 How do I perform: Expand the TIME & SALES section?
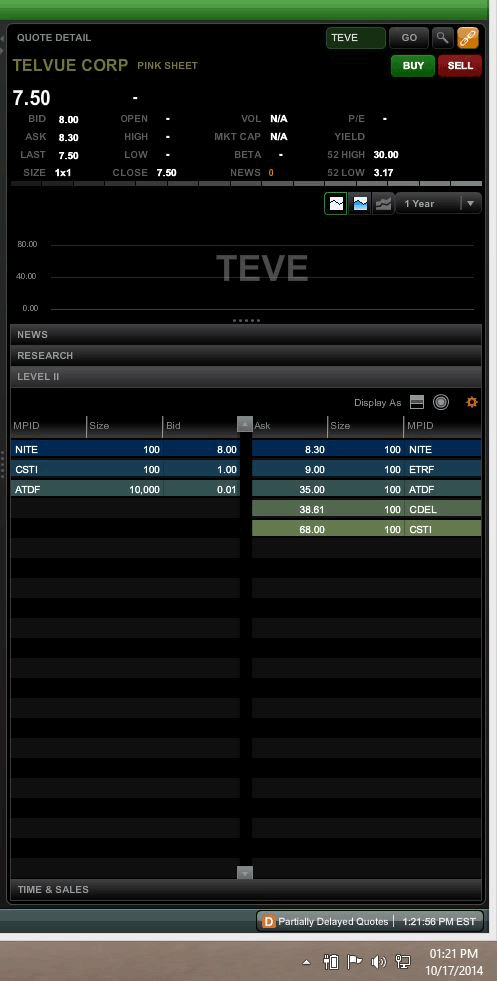click(246, 889)
